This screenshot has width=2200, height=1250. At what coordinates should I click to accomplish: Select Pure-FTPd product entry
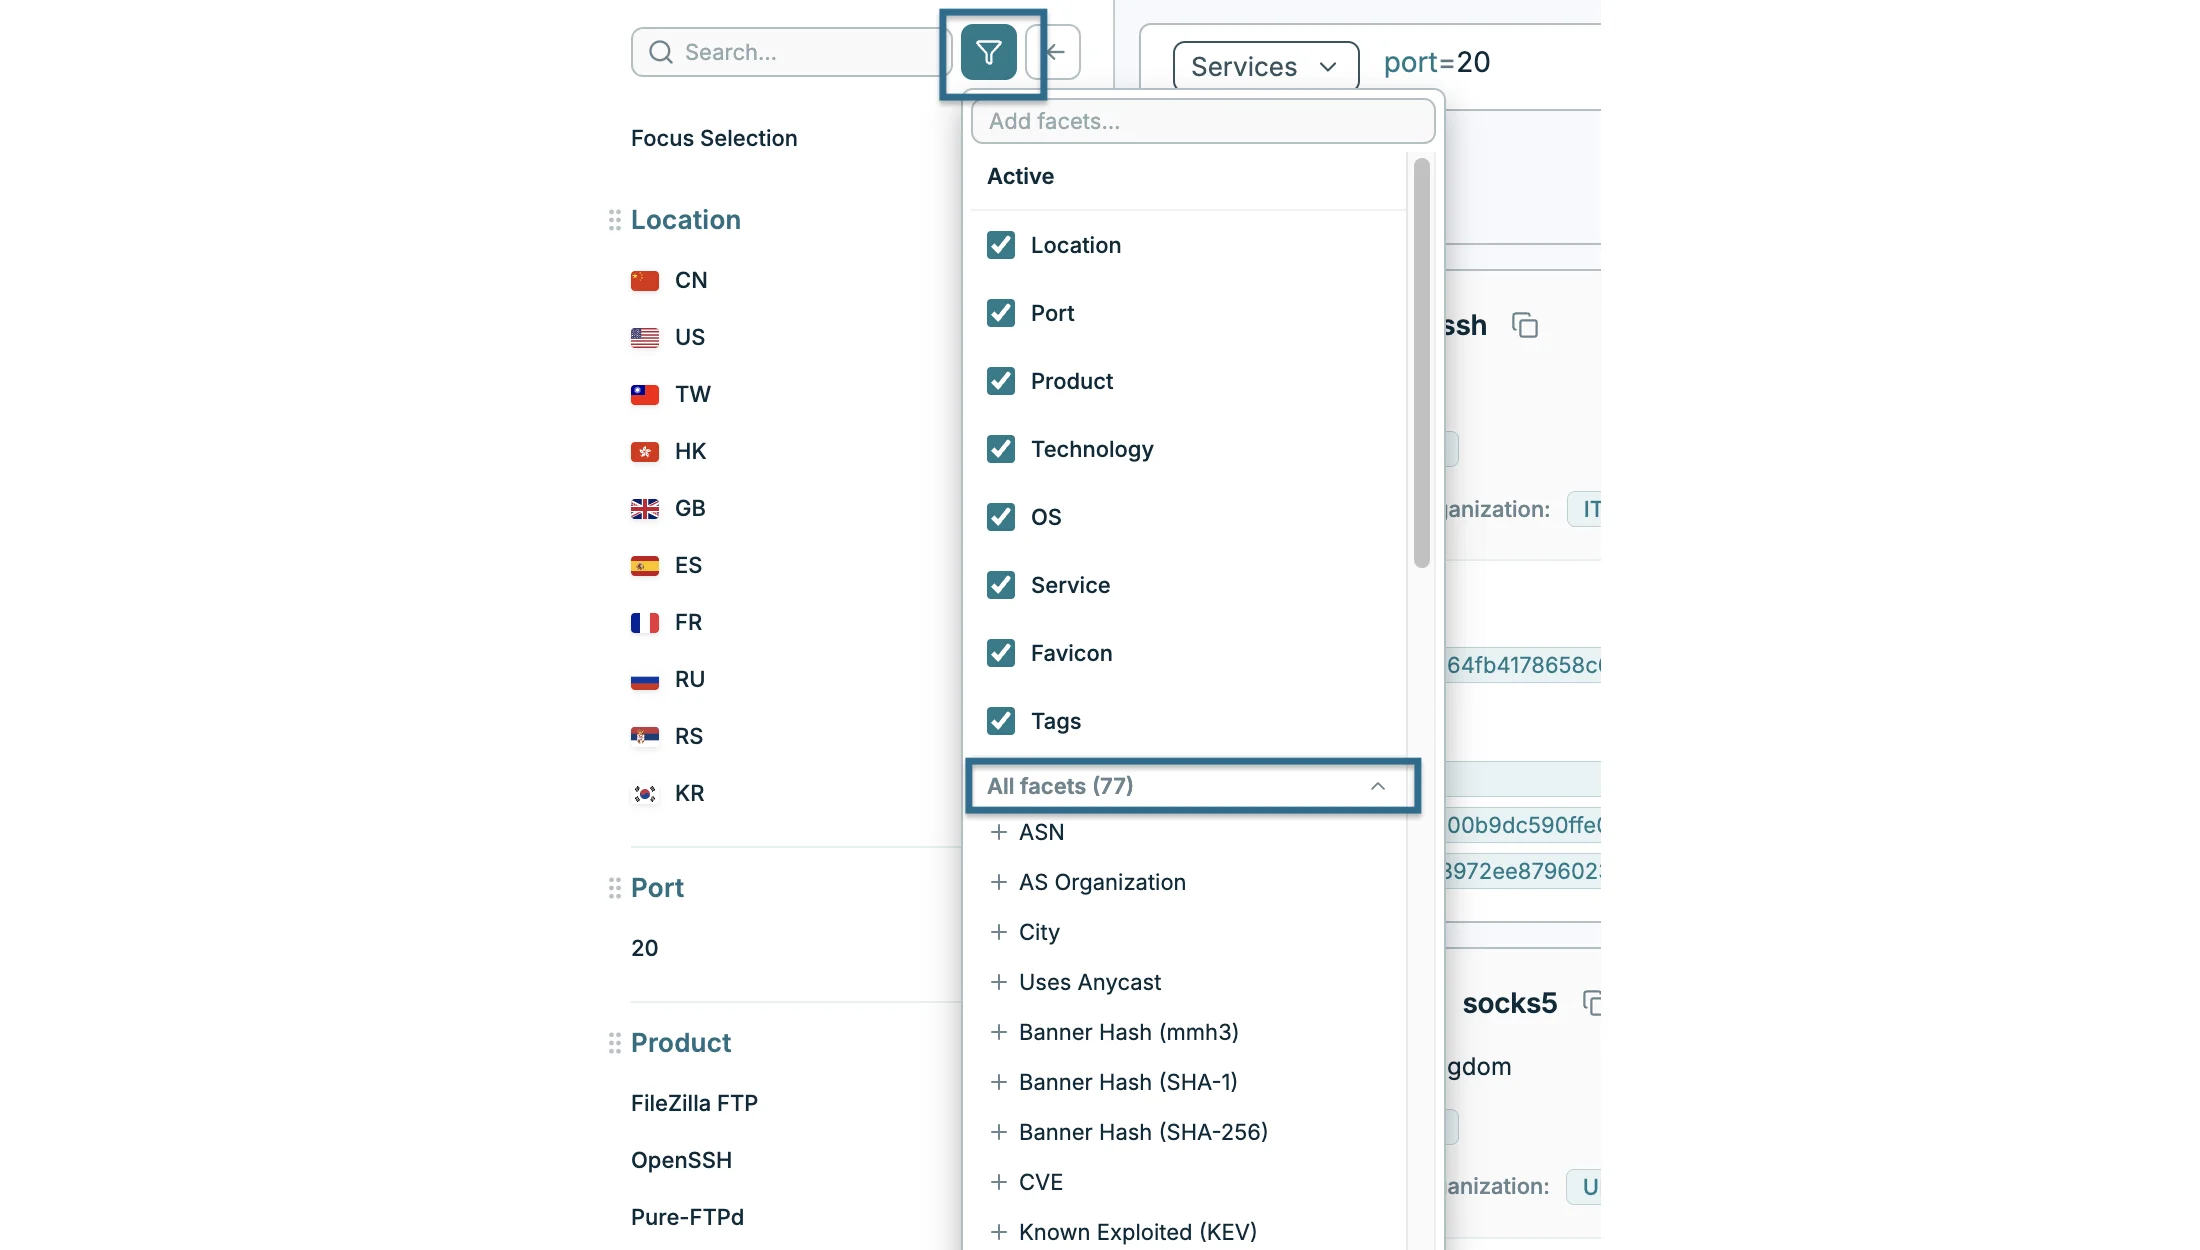(687, 1217)
